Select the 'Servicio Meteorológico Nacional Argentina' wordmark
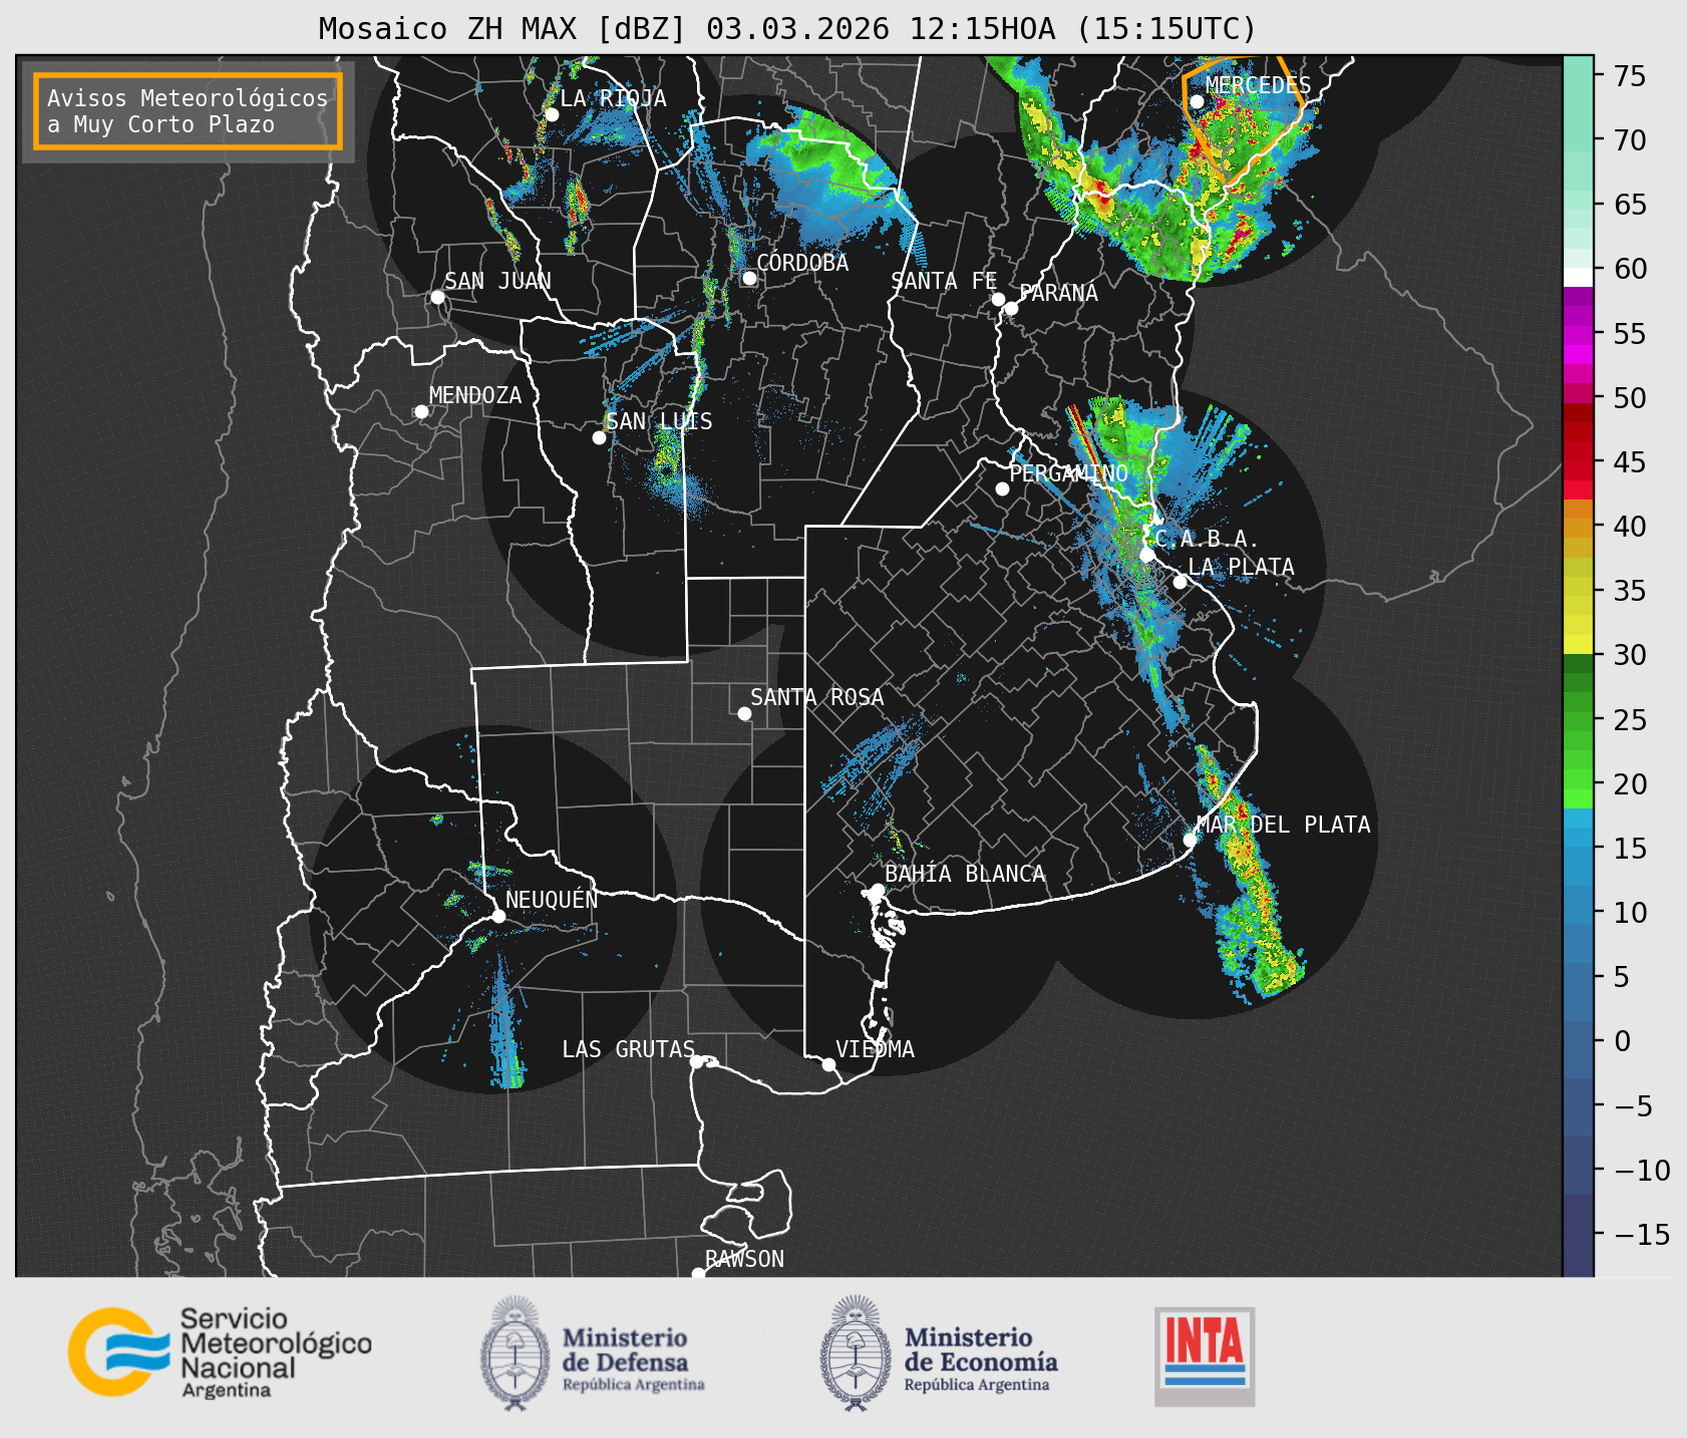 [x=275, y=1353]
